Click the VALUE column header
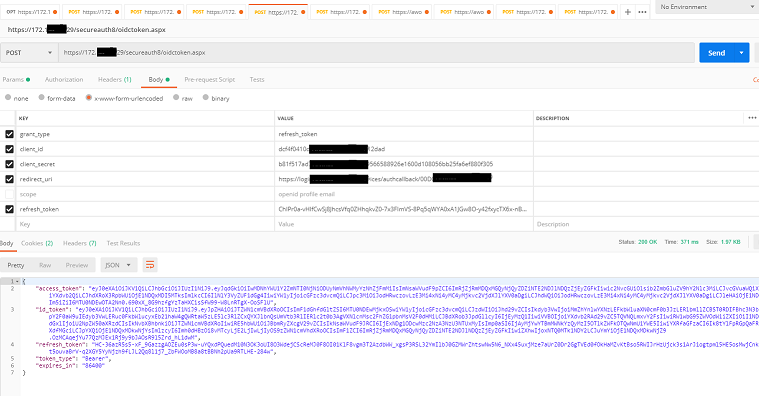759x396 pixels. click(x=286, y=118)
